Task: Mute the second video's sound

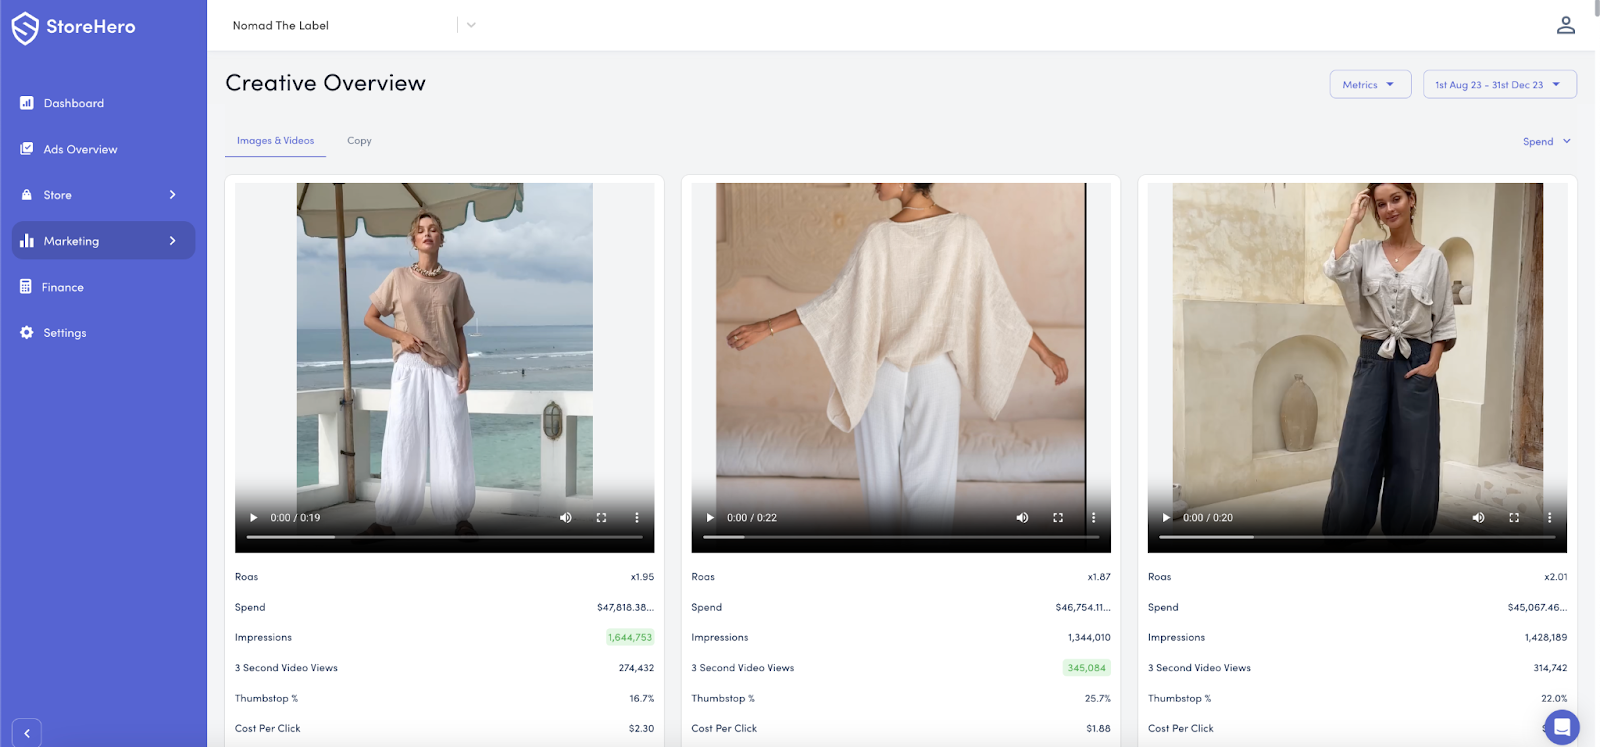Action: [1022, 518]
